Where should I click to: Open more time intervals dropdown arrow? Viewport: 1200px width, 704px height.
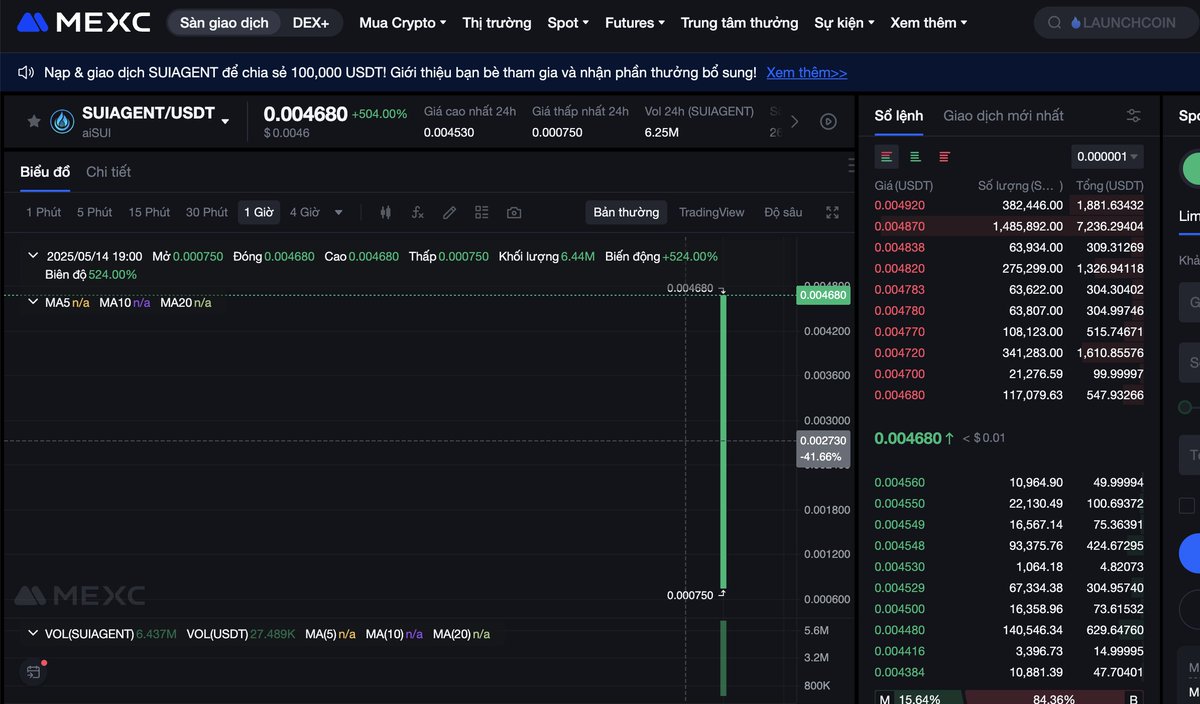pos(339,212)
